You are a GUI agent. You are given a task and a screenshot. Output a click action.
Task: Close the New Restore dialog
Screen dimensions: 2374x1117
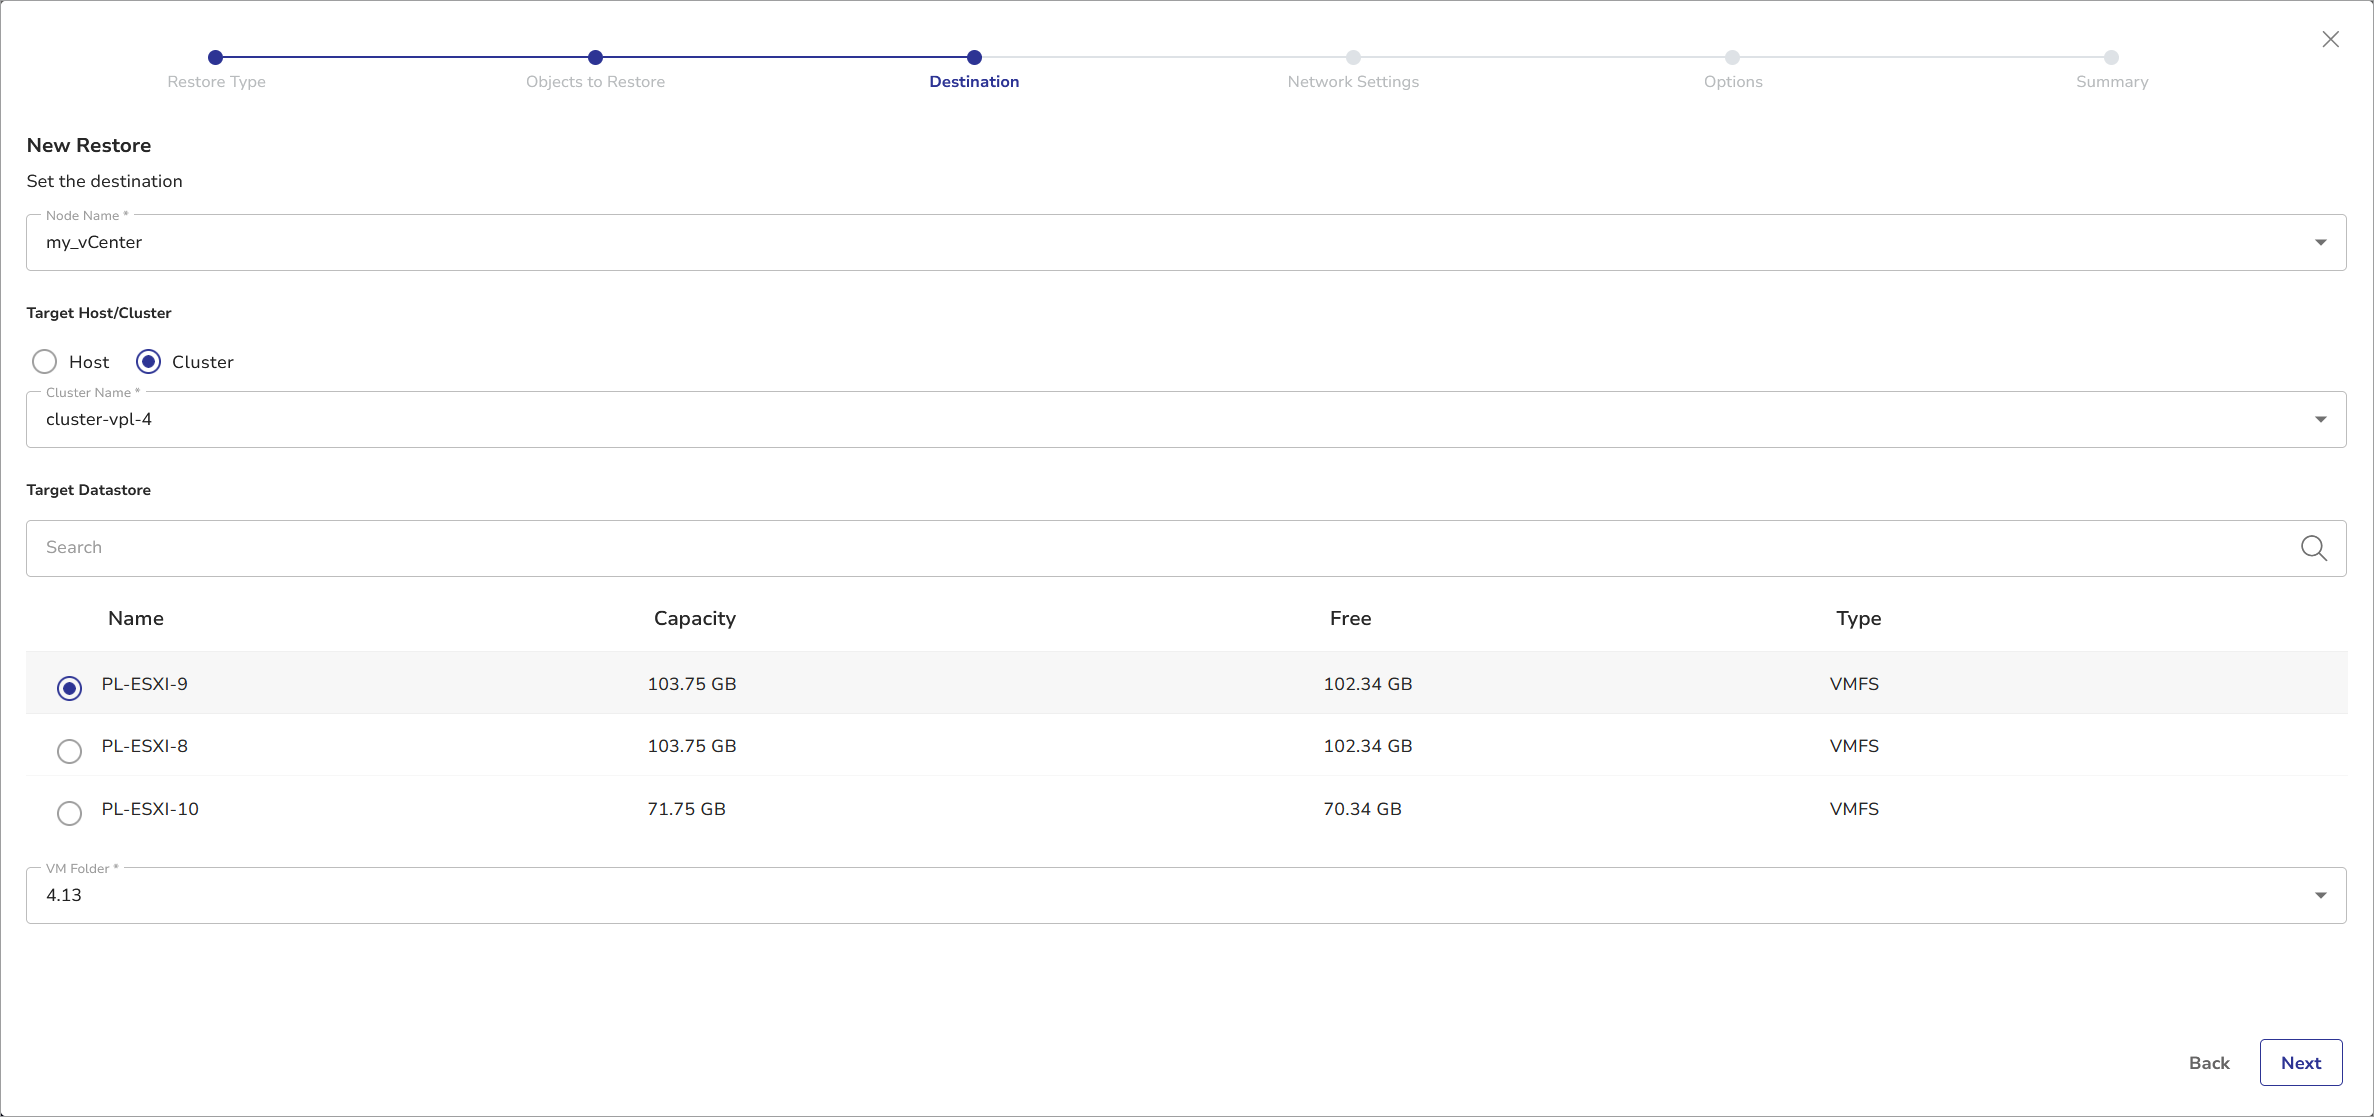point(2330,39)
